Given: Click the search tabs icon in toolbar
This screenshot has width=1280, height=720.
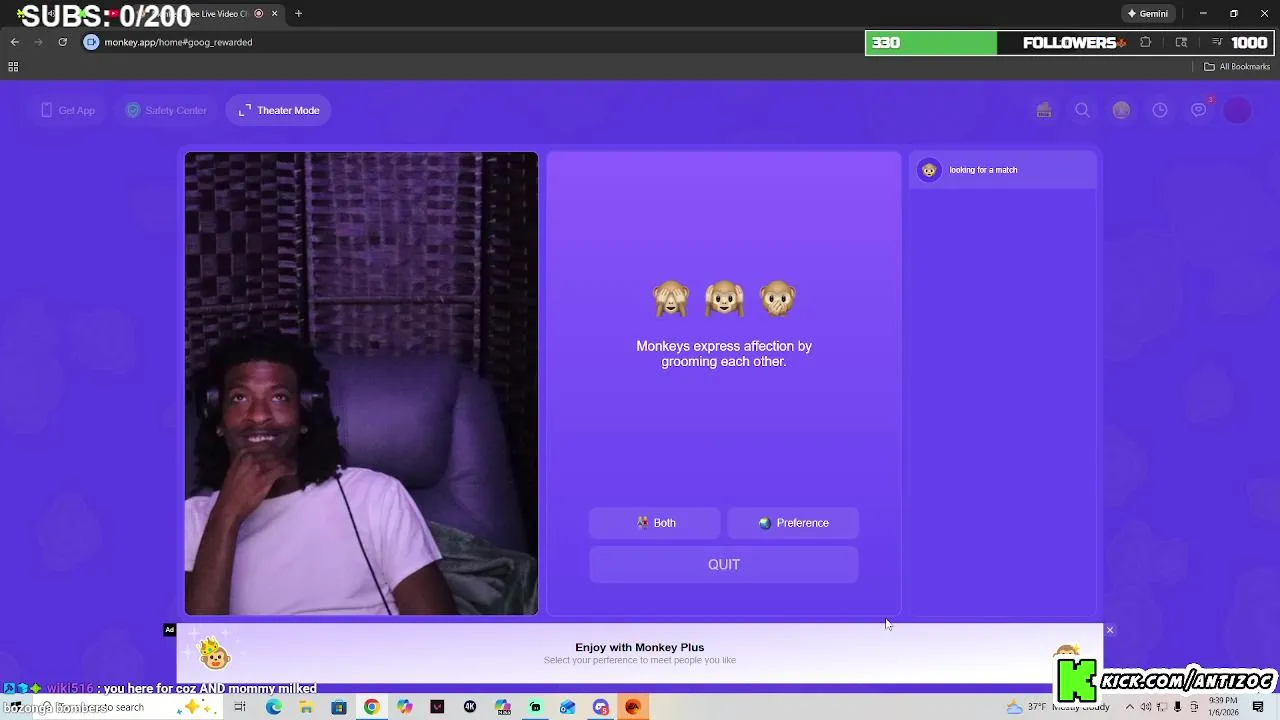Looking at the screenshot, I should (1181, 42).
